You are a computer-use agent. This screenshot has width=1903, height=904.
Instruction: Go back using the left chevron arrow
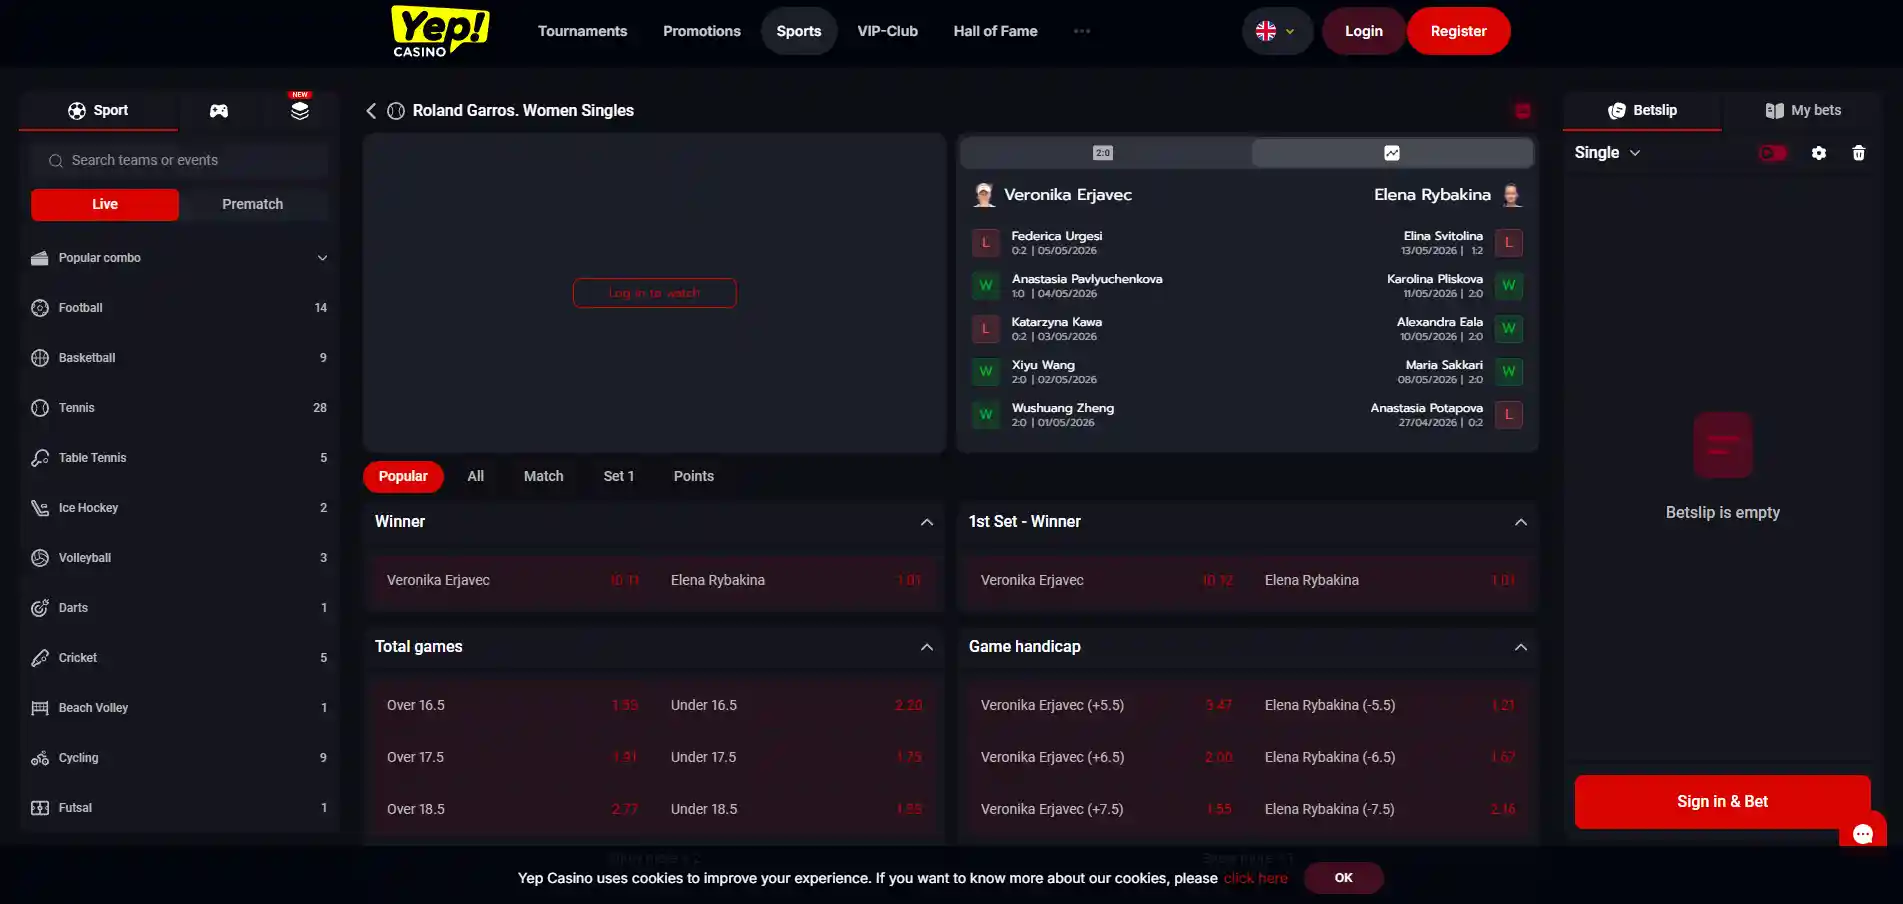pyautogui.click(x=371, y=111)
